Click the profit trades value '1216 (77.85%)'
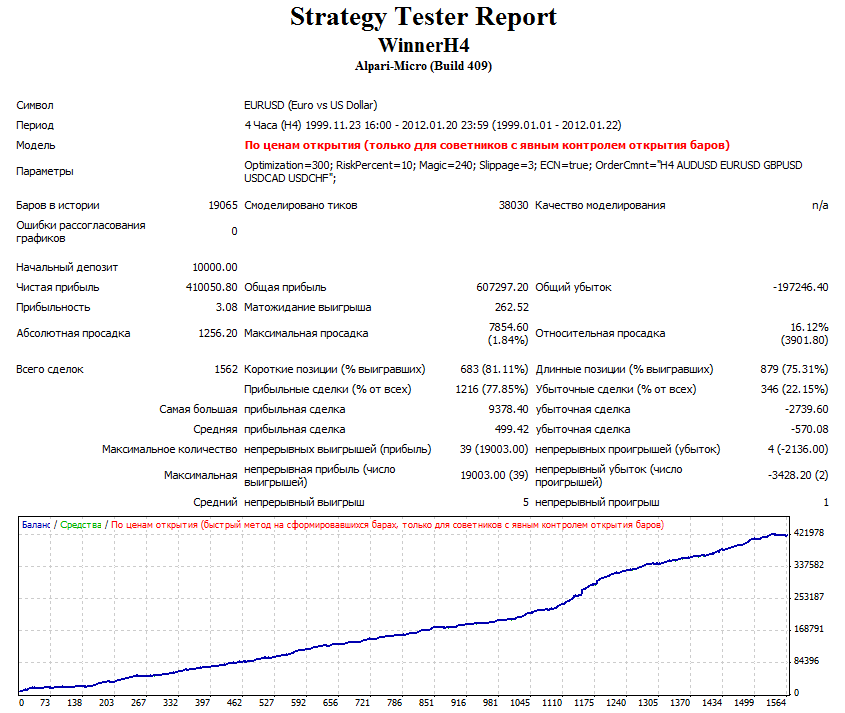845x713 pixels. click(x=491, y=389)
